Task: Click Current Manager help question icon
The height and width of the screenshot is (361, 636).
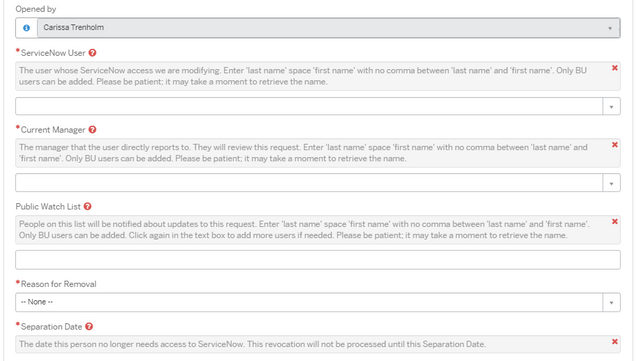Action: pyautogui.click(x=92, y=129)
